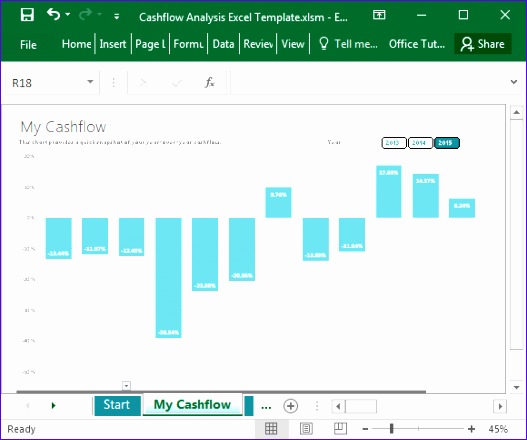Select the 2013 year slicer button

[x=394, y=143]
